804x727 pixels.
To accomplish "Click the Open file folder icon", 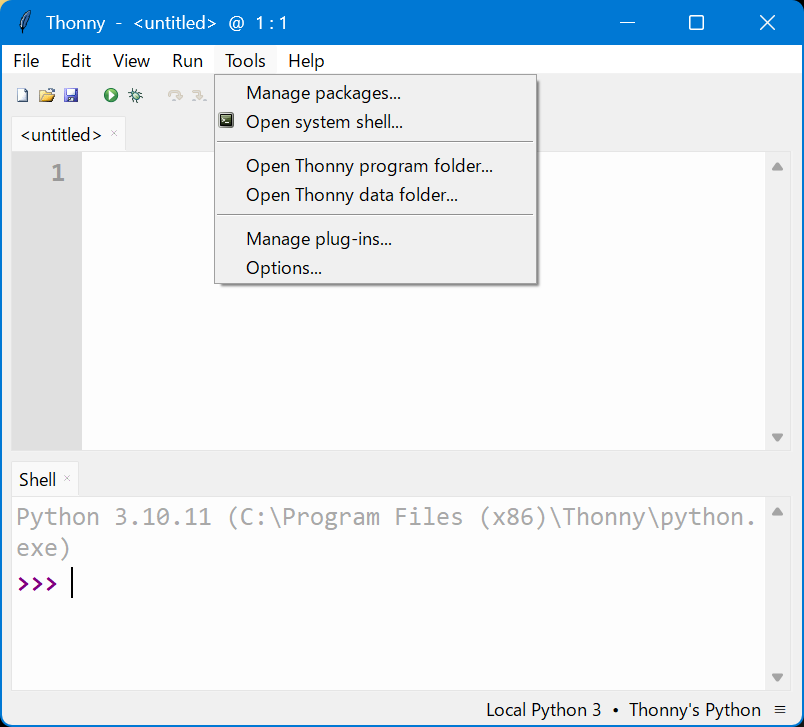I will click(47, 95).
